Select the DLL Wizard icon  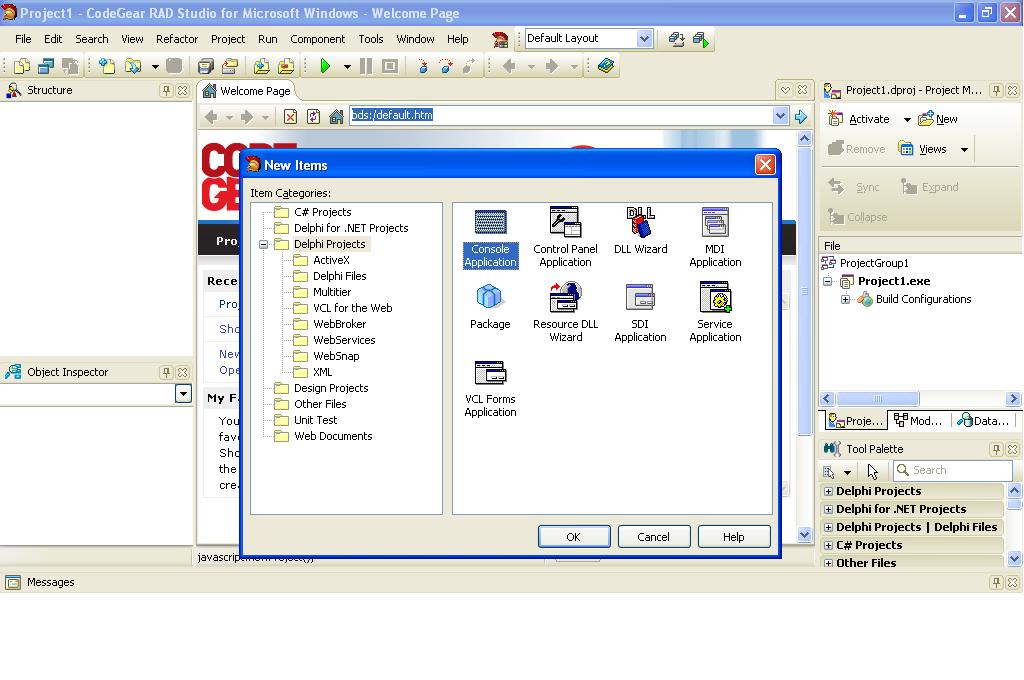[x=640, y=222]
